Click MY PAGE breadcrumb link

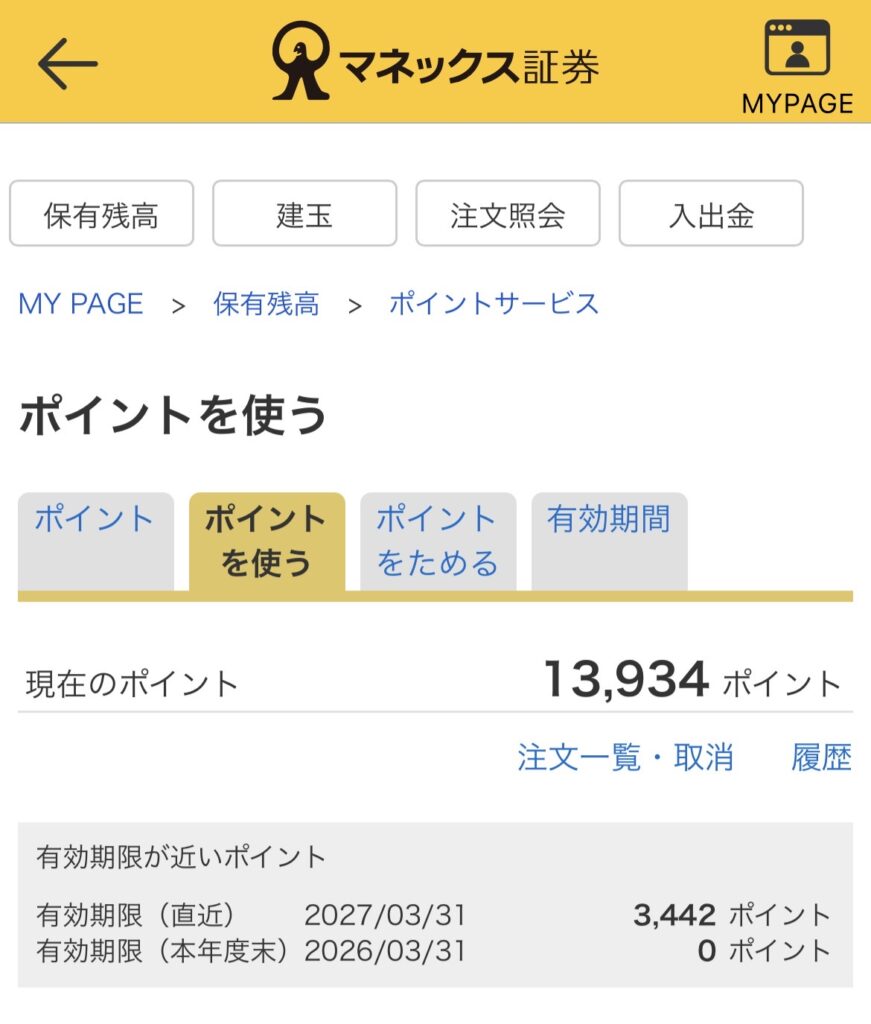coord(81,304)
